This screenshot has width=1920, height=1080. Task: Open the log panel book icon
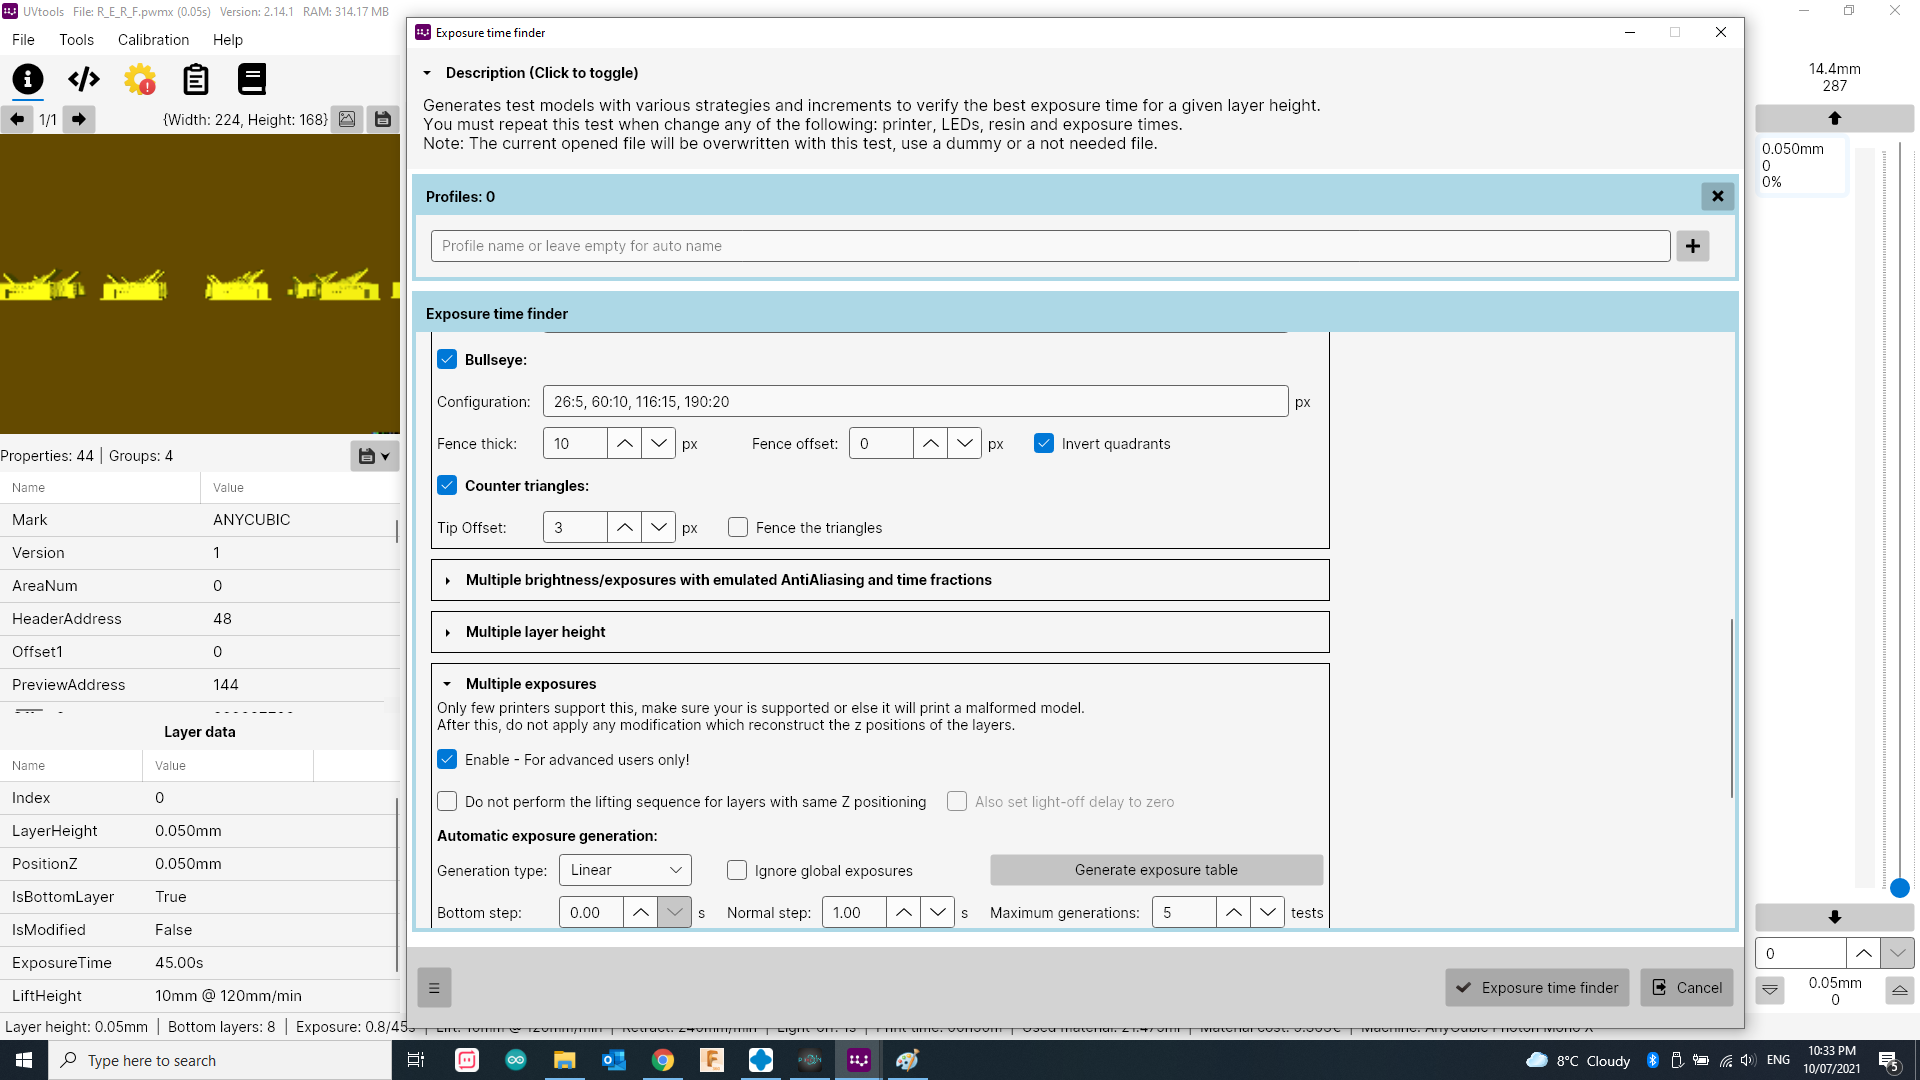pyautogui.click(x=252, y=79)
